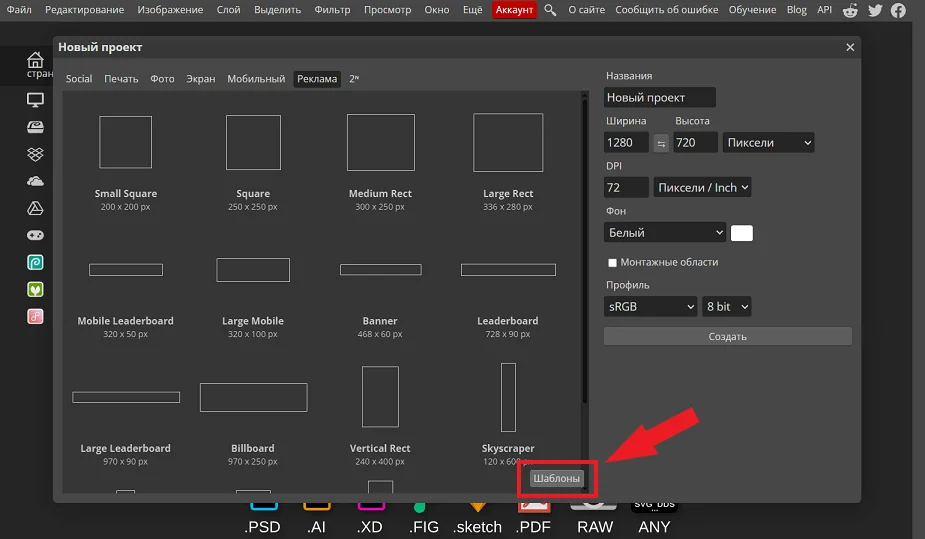The width and height of the screenshot is (925, 539).
Task: Click the white background color swatch
Action: [742, 233]
